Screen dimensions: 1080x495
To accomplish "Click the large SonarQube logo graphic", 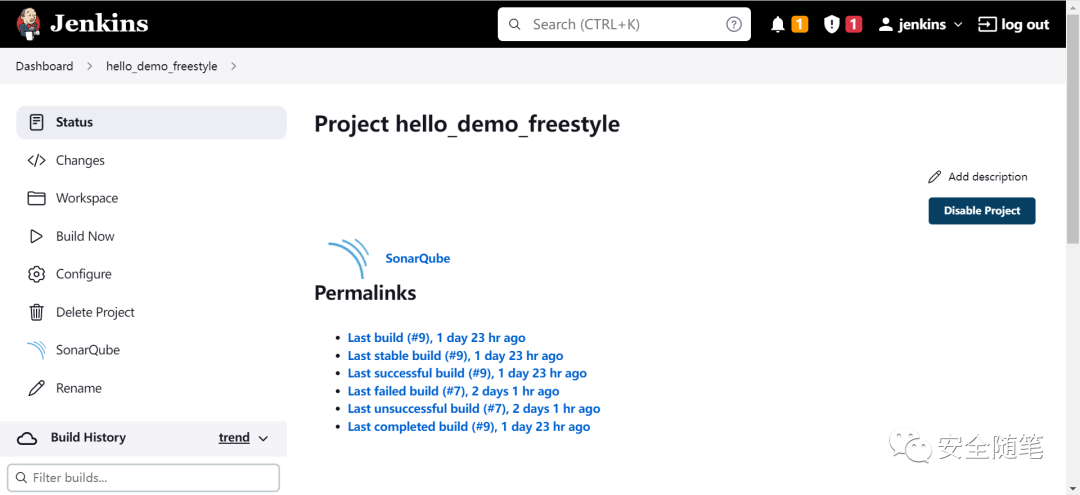I will click(348, 259).
